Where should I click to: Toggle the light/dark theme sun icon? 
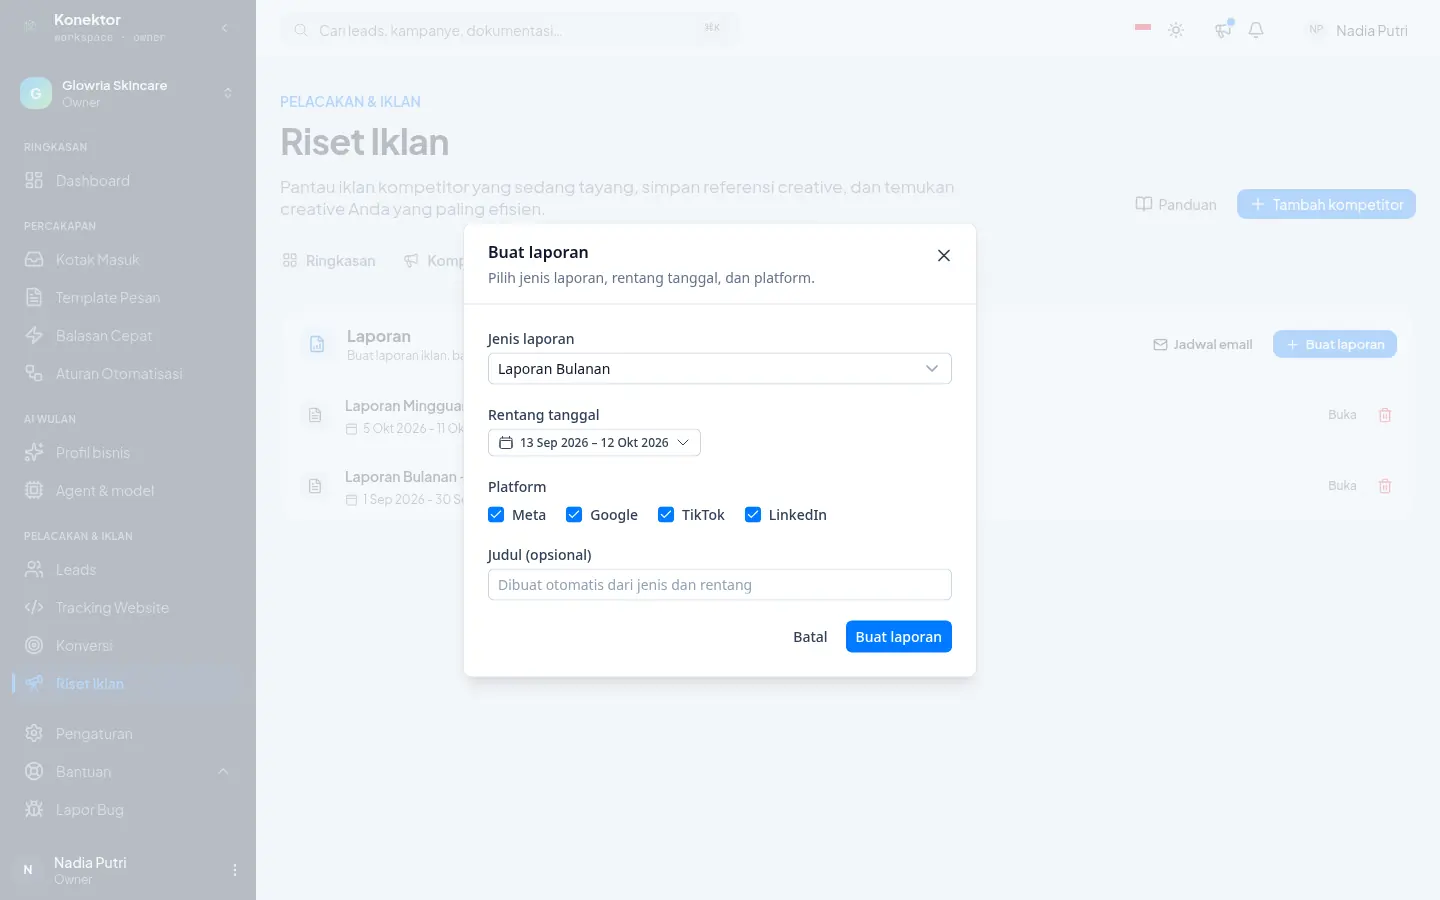[1176, 30]
